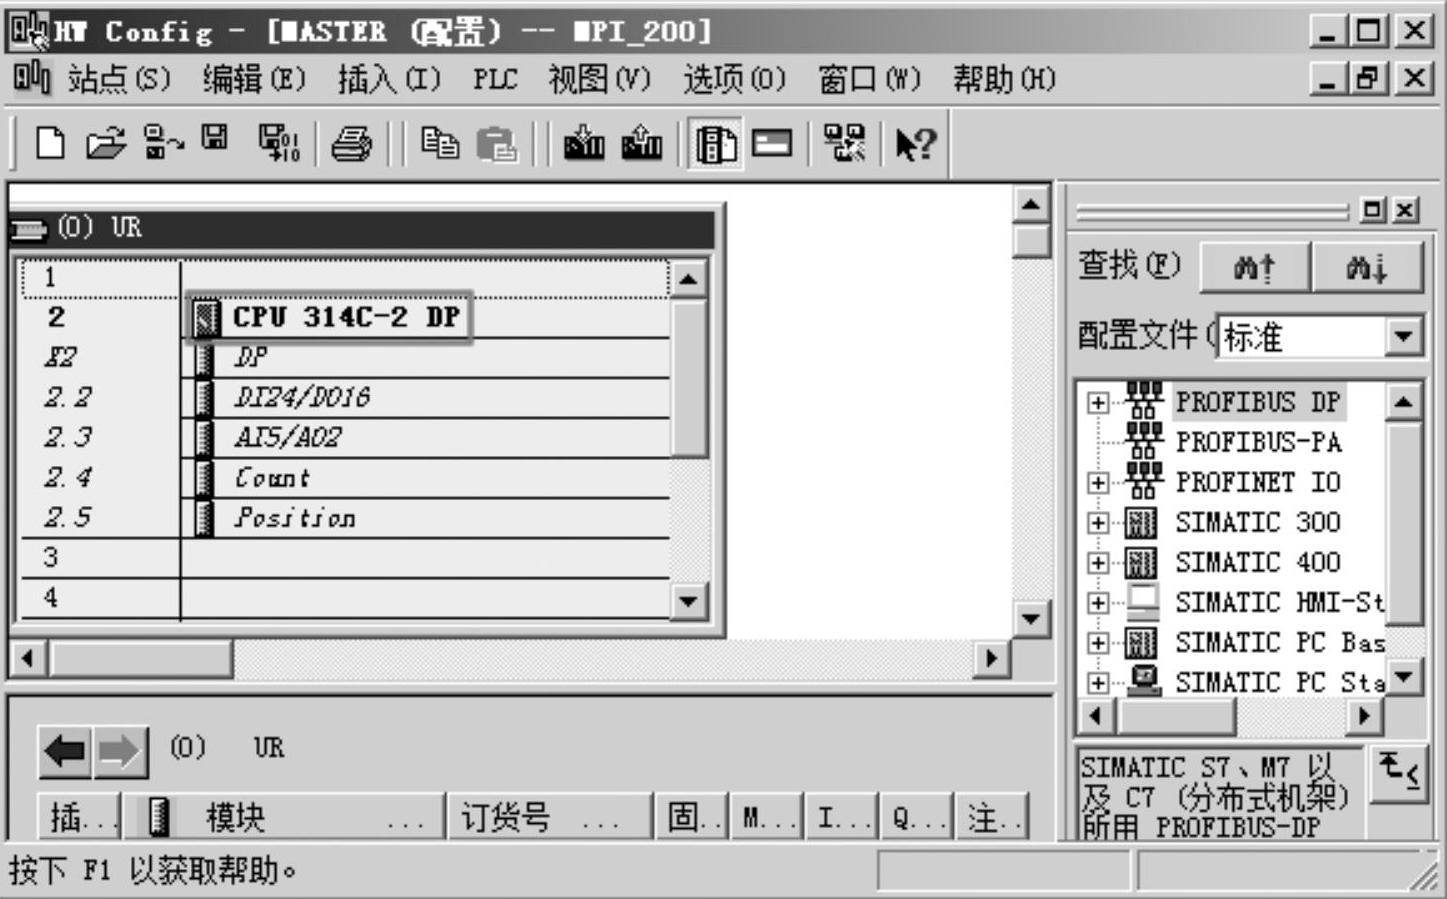Image resolution: width=1447 pixels, height=899 pixels.
Task: Click the Save and Compile toolbar icon
Action: 279,143
